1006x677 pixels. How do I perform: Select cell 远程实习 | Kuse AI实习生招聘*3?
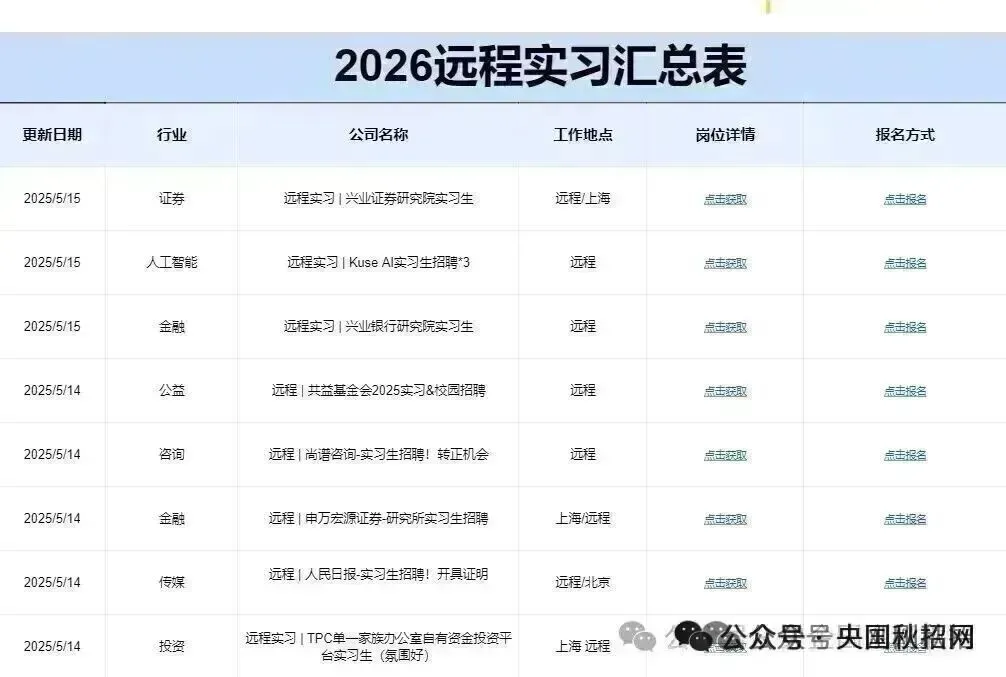tap(378, 262)
